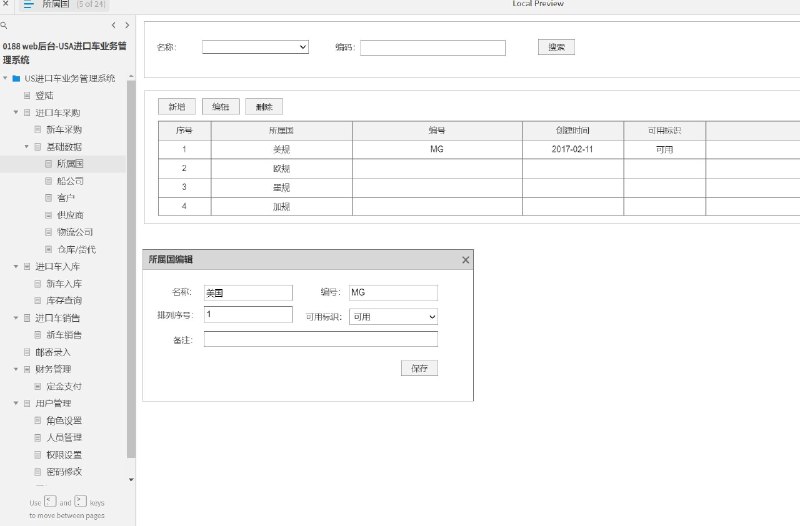Open the 名称 dropdown in search bar
800x526 pixels.
tap(255, 47)
